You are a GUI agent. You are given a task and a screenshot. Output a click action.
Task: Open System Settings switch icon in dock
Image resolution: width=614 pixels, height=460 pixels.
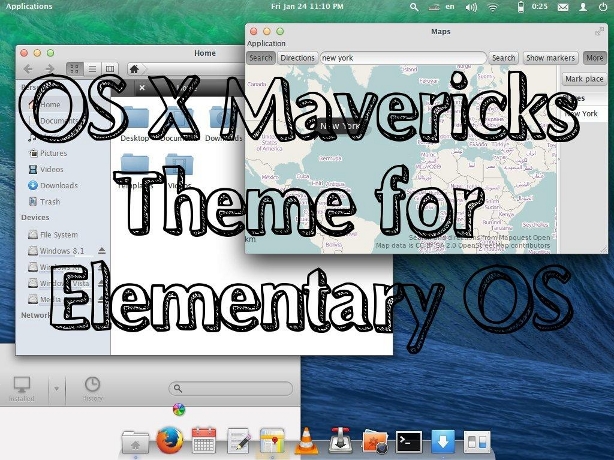point(477,442)
